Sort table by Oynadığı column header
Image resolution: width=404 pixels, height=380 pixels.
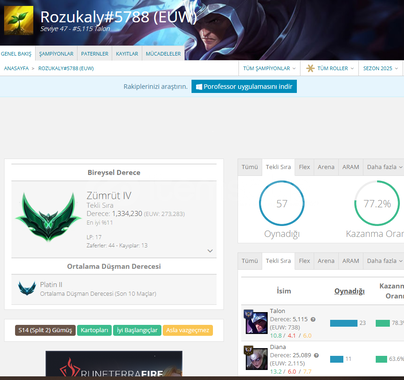pyautogui.click(x=349, y=291)
